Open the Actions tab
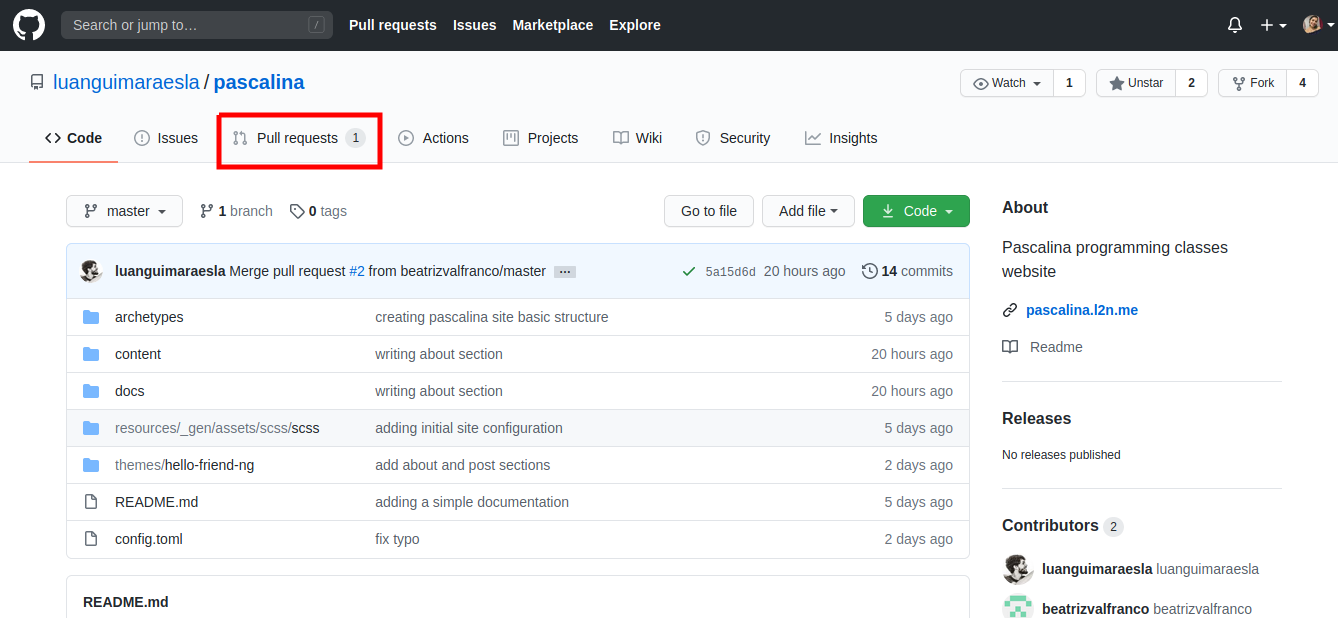 click(433, 138)
